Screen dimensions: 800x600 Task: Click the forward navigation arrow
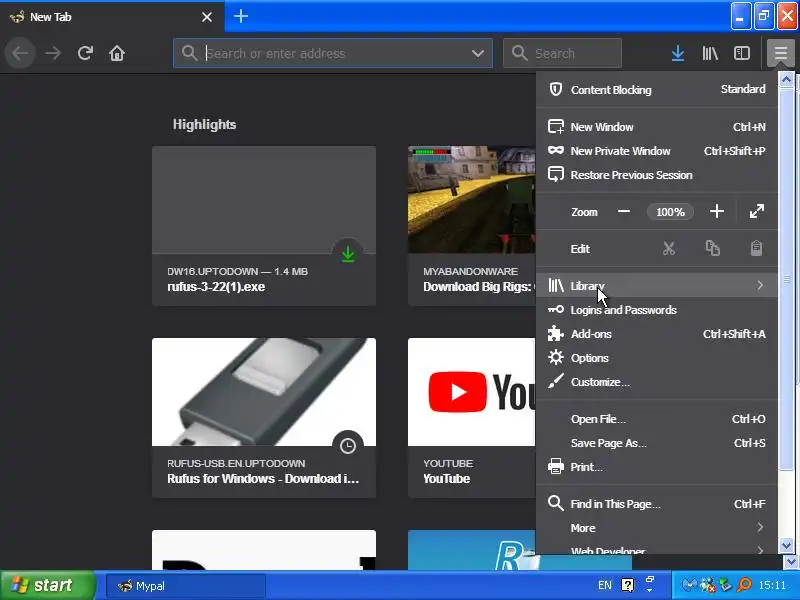(x=53, y=53)
